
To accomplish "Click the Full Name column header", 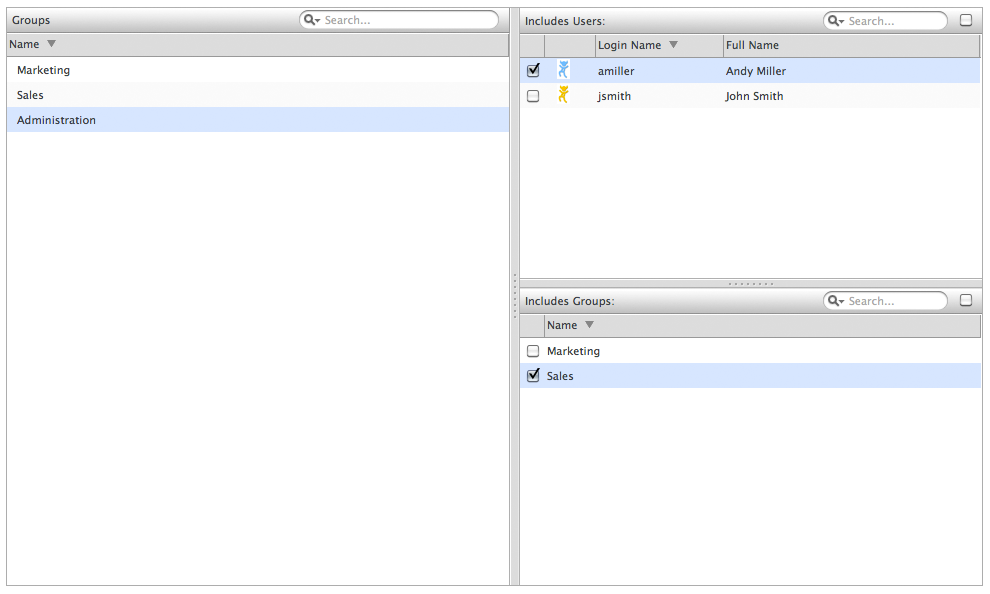I will click(x=752, y=45).
